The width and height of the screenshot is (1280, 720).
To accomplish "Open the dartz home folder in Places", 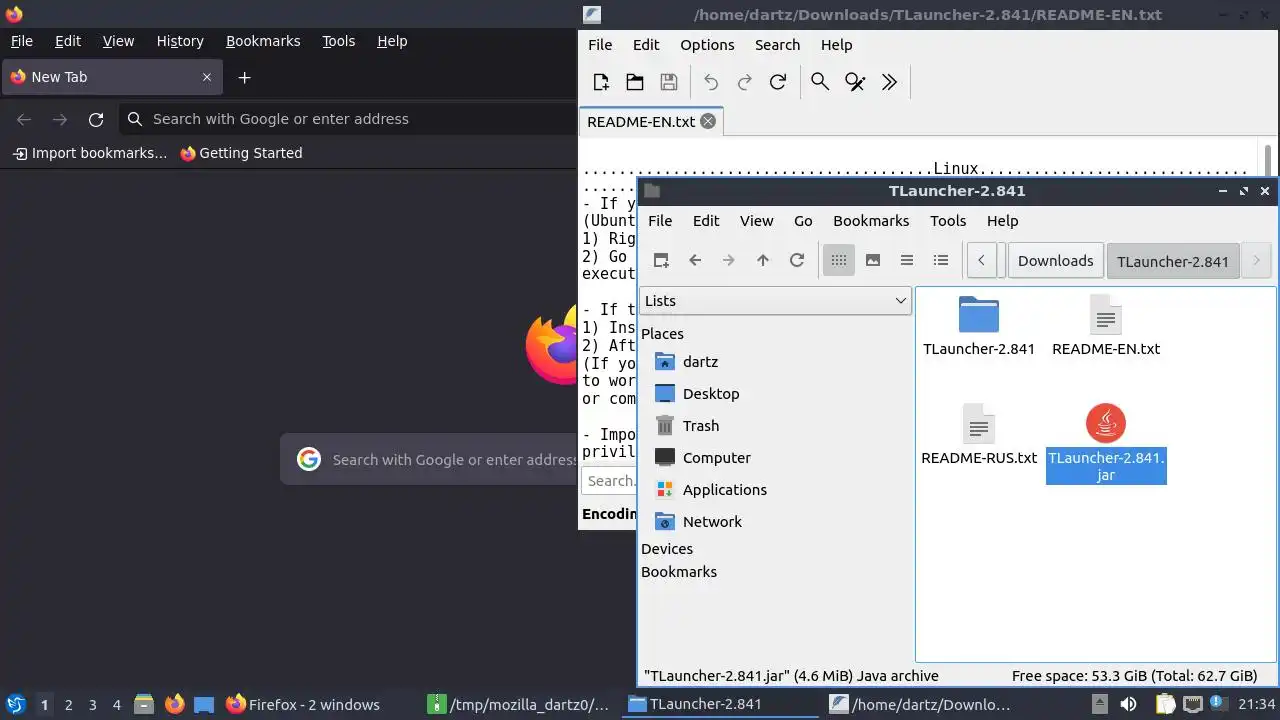I will click(x=700, y=362).
